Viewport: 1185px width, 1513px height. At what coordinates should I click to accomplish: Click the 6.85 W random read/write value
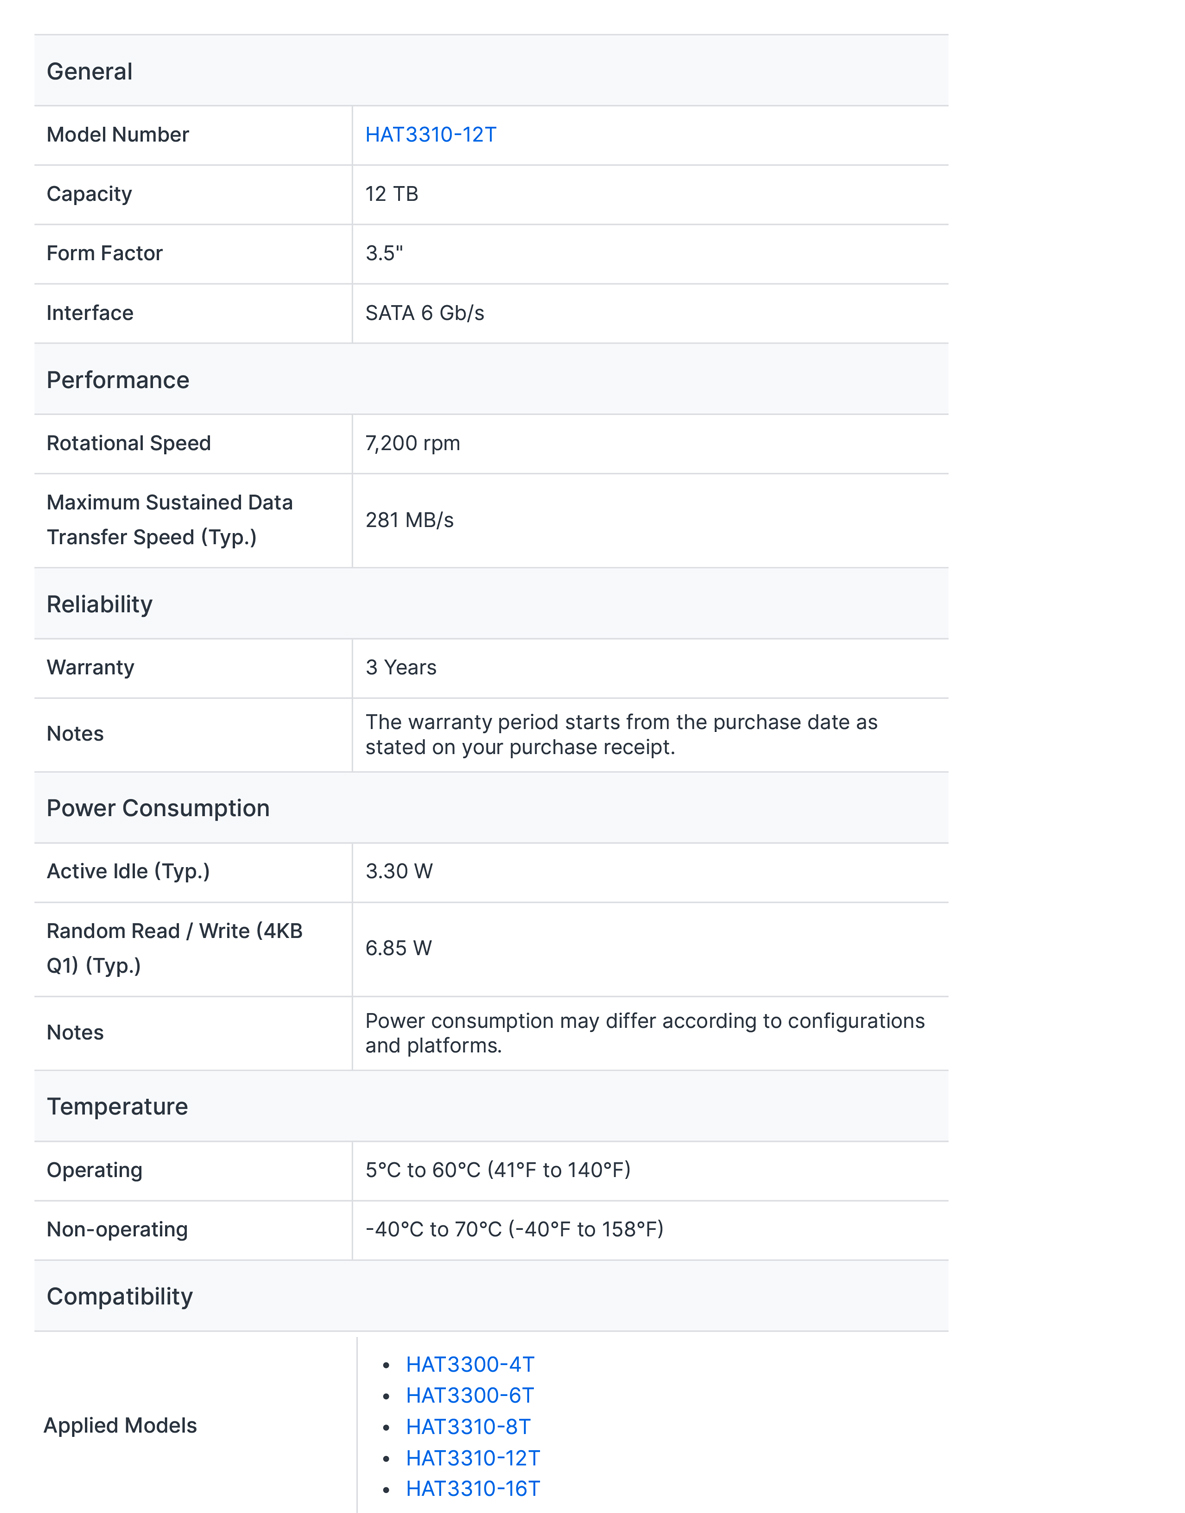(399, 948)
